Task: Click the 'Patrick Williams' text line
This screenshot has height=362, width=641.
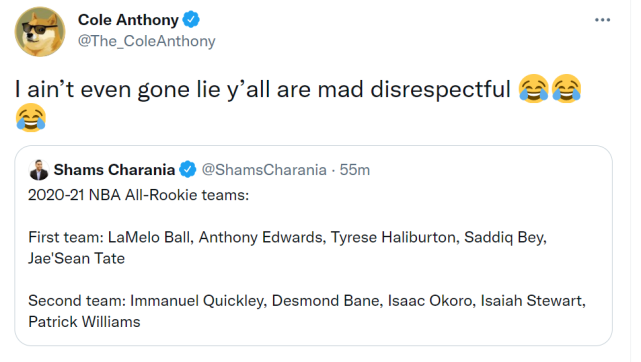Action: [x=84, y=322]
